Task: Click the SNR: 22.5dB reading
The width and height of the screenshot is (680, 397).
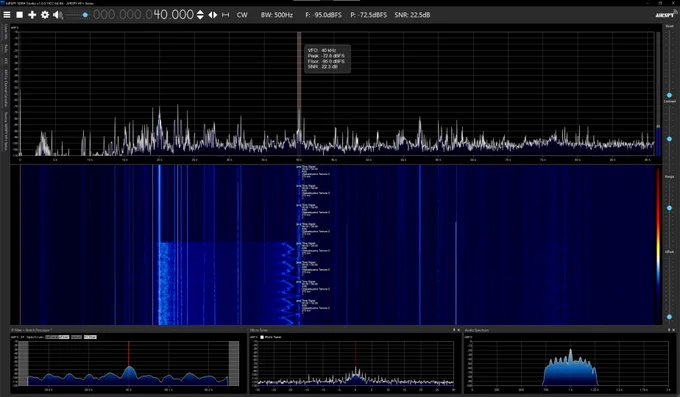Action: (412, 15)
